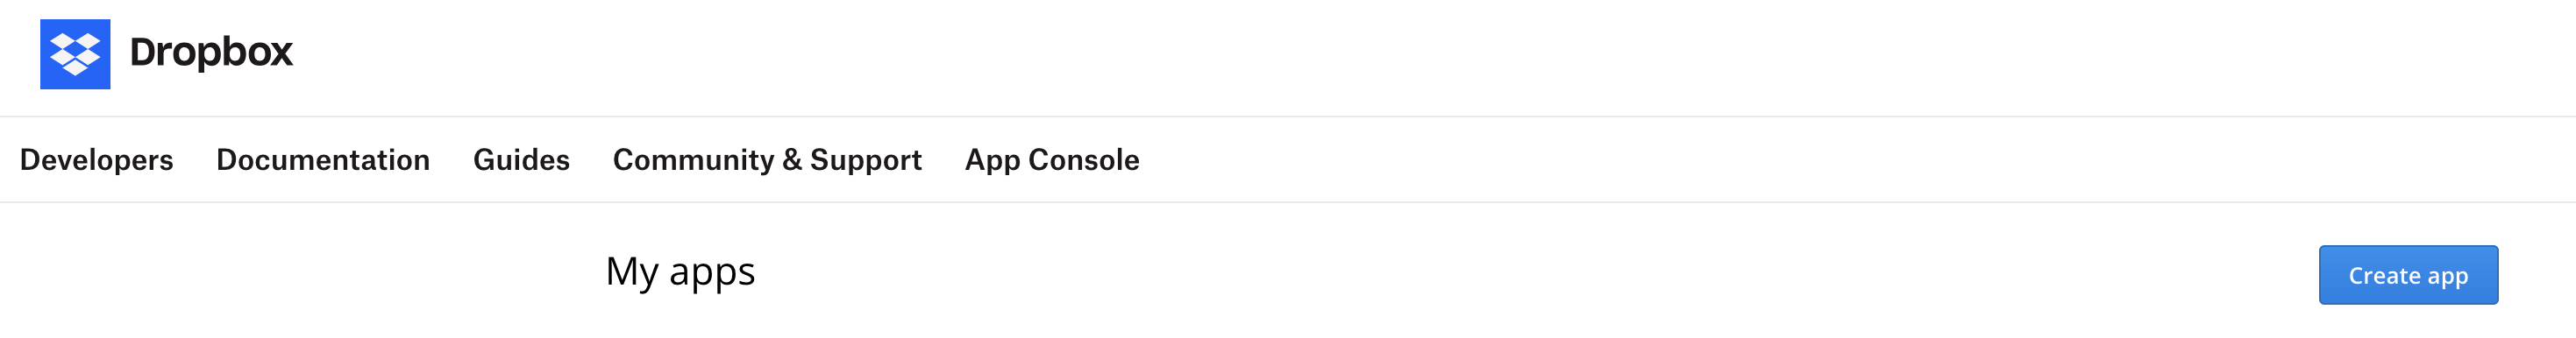
Task: Click the Create app button
Action: coord(2408,275)
